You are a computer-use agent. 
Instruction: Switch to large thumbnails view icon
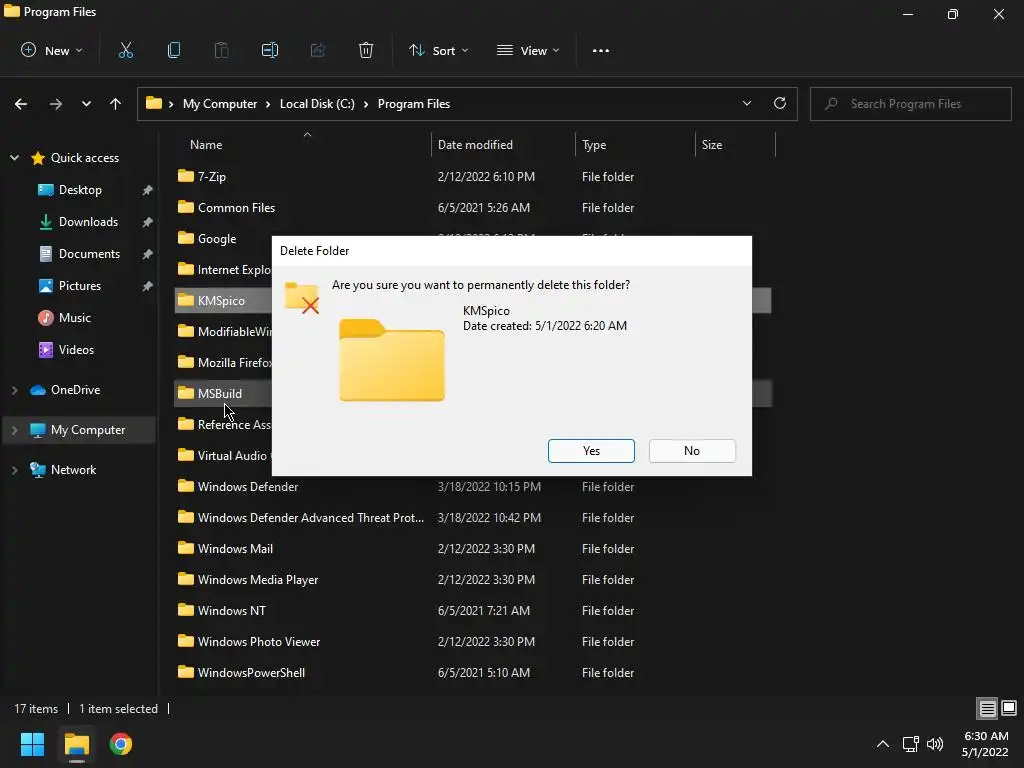1009,708
